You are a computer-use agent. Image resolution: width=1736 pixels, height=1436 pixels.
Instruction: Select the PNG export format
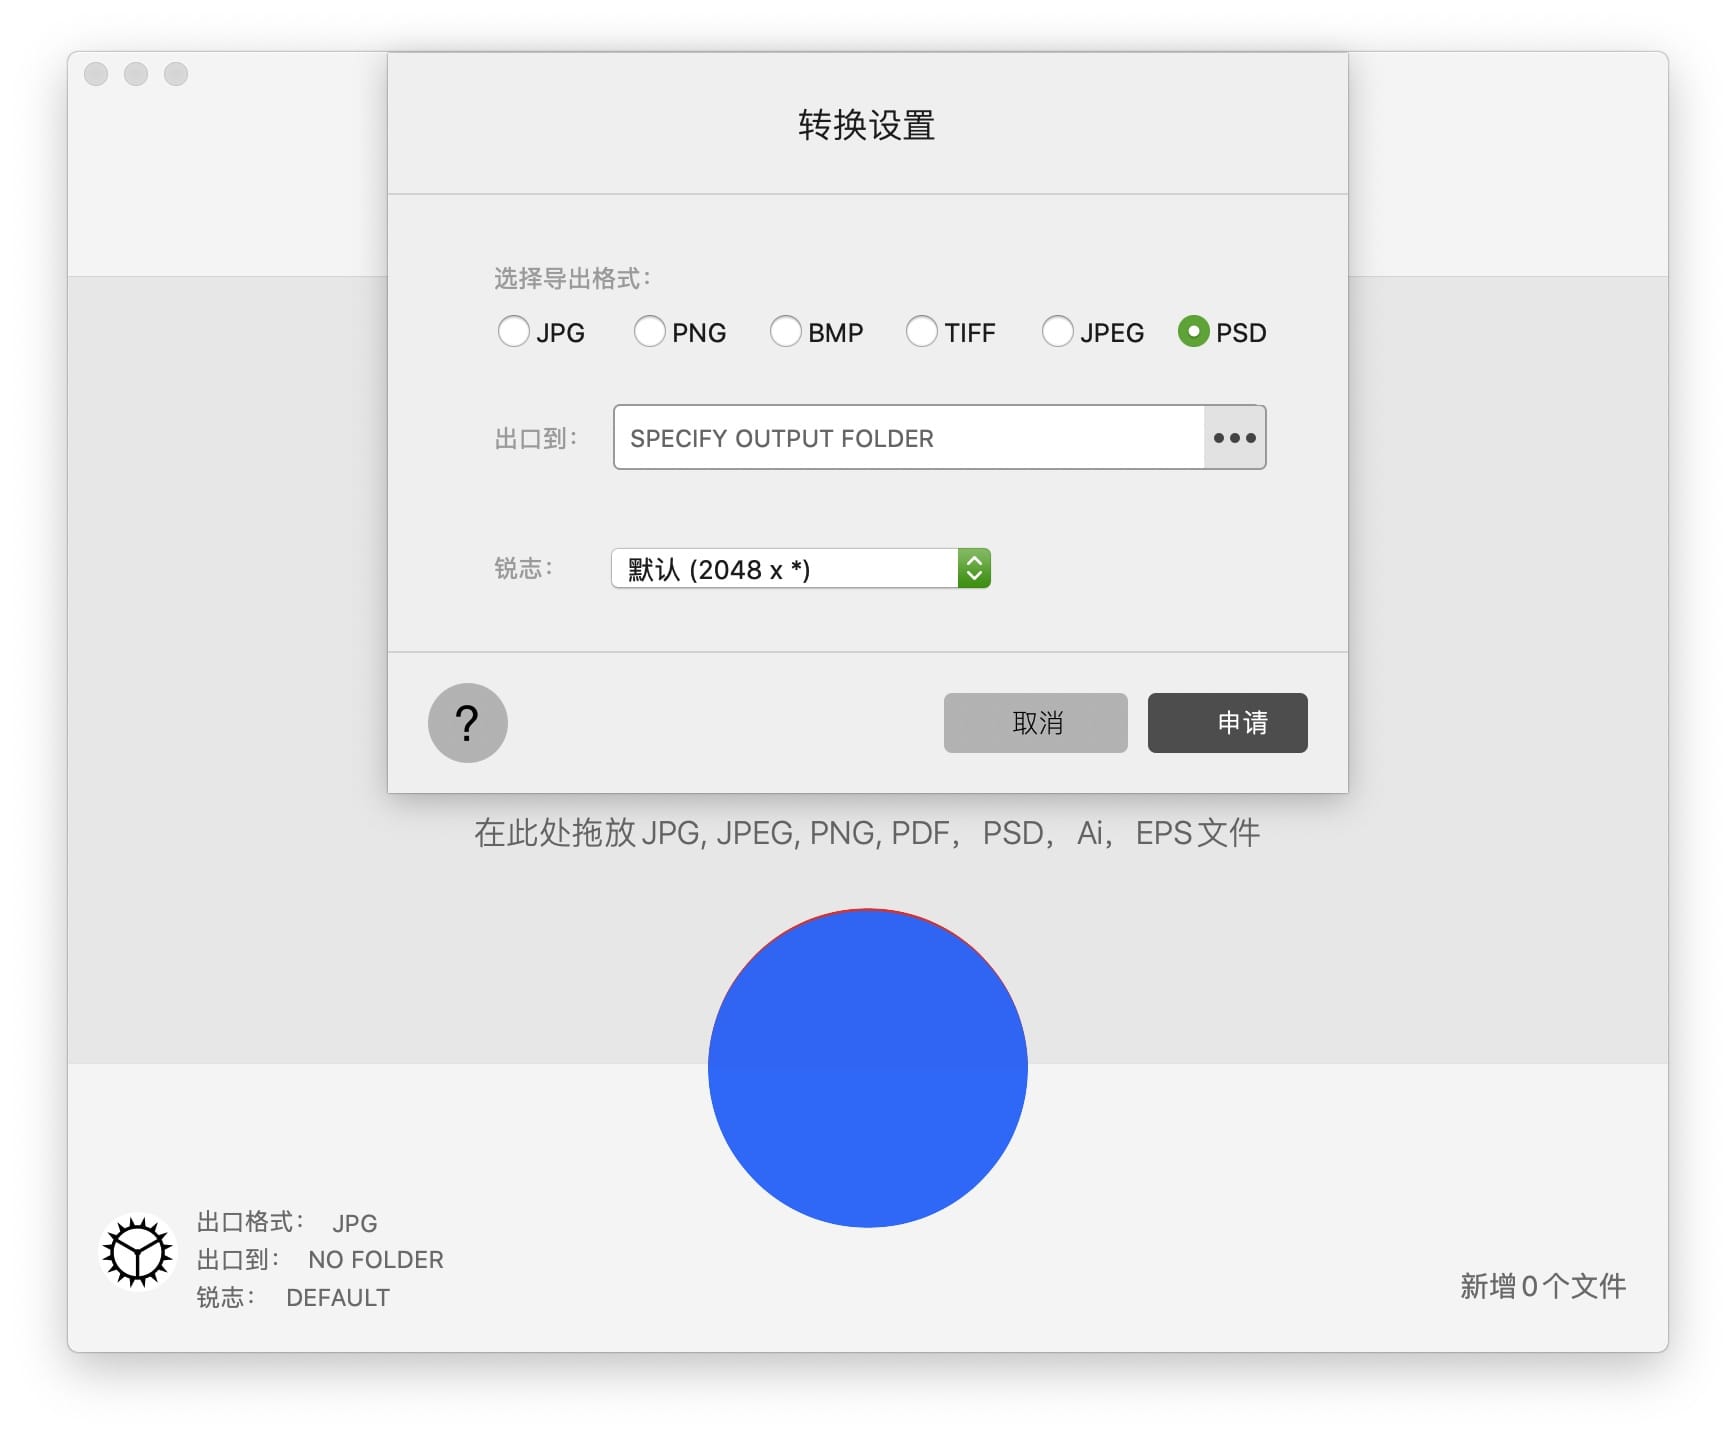pyautogui.click(x=650, y=332)
